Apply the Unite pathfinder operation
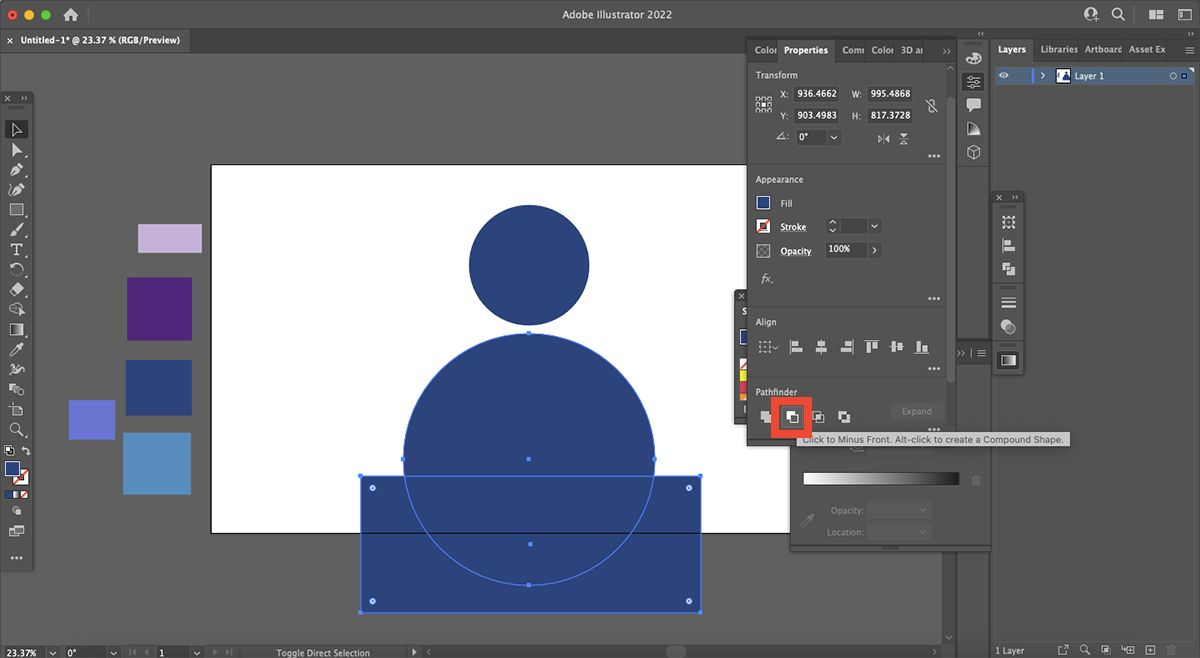 767,416
